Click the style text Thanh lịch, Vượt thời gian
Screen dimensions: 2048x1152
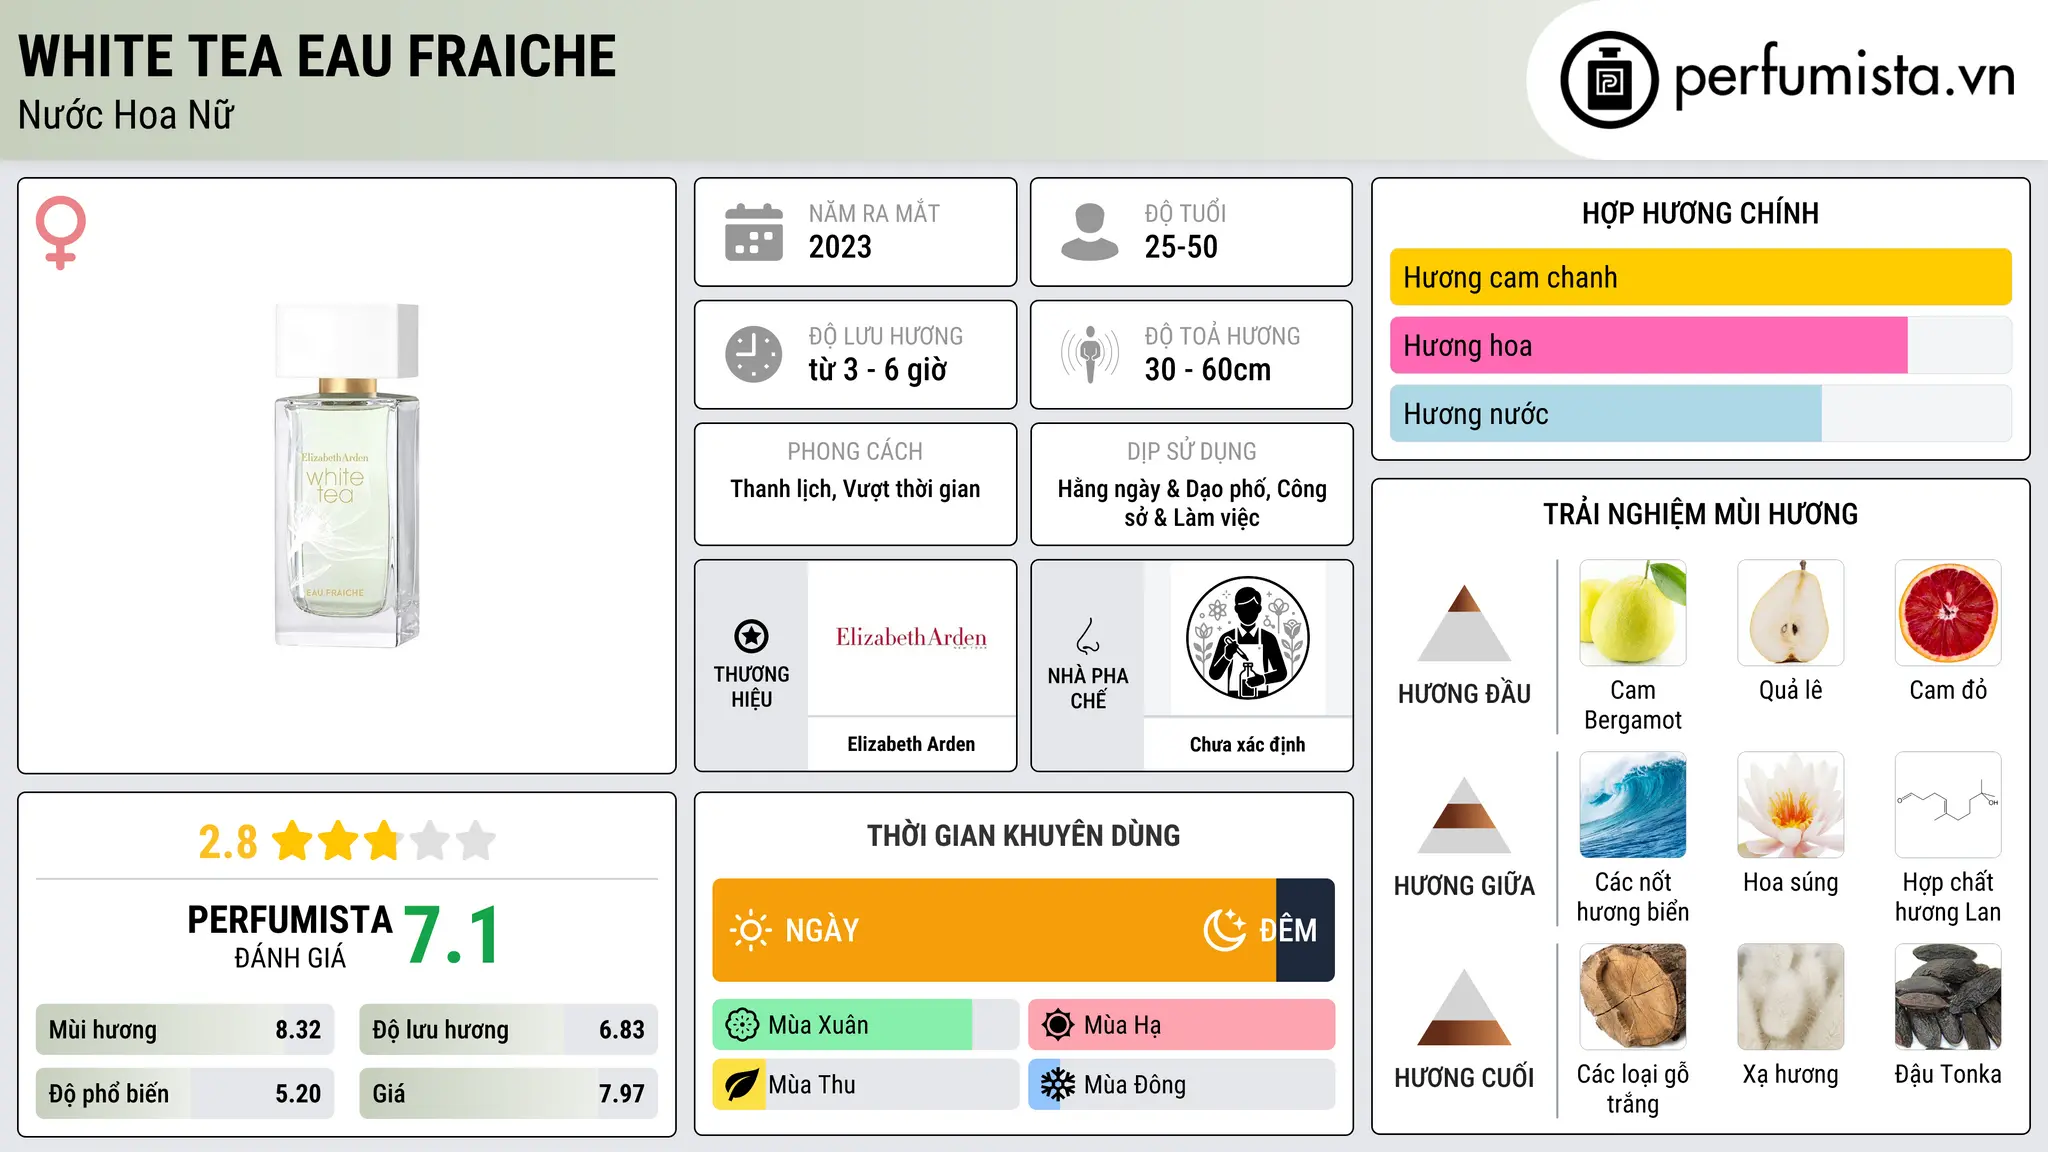(855, 489)
